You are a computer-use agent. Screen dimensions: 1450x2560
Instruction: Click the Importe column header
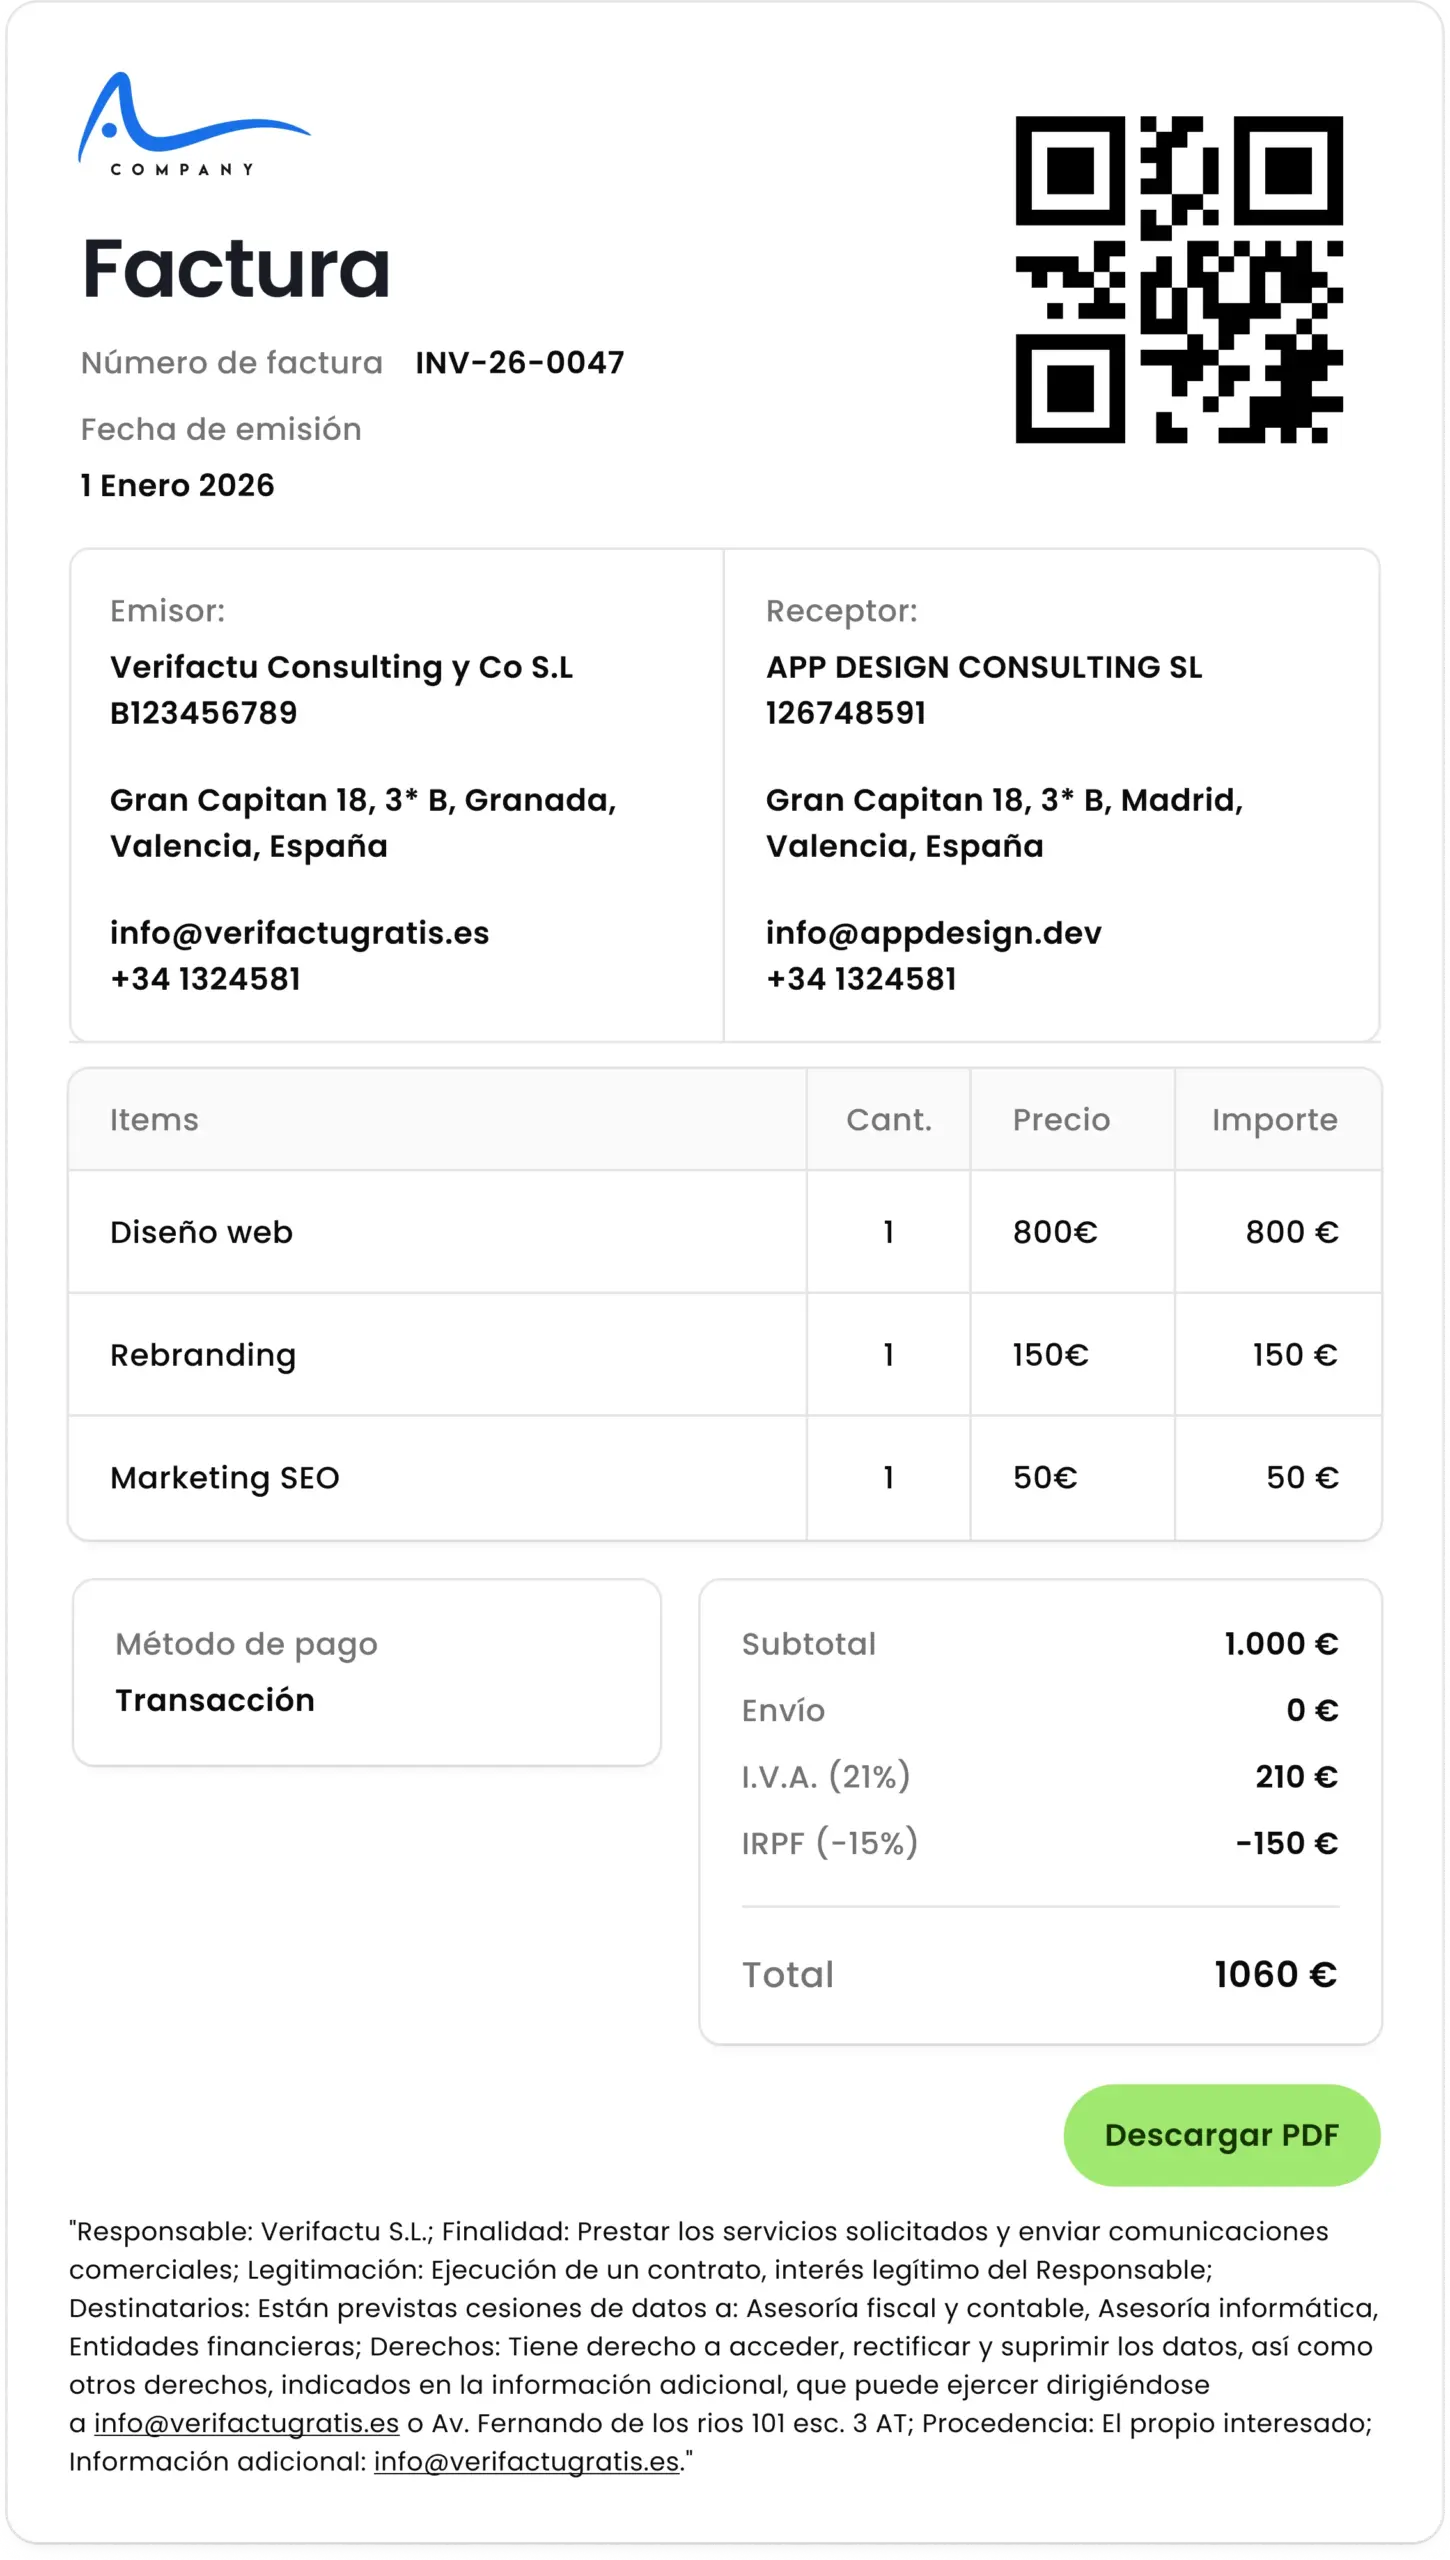point(1274,1120)
